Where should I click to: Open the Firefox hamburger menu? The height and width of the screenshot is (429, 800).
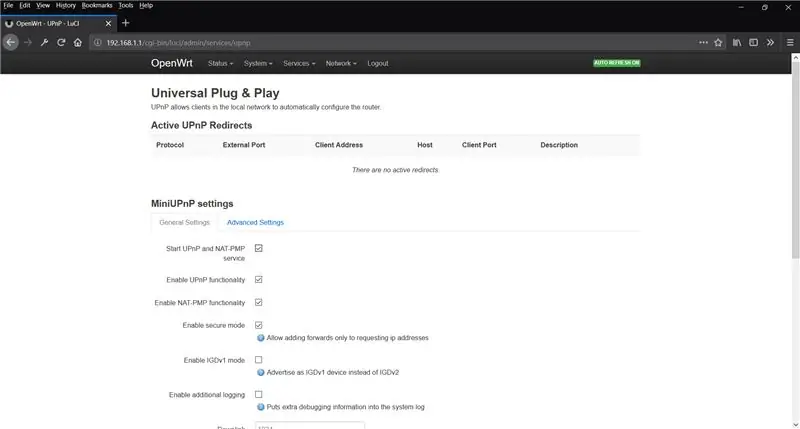790,42
